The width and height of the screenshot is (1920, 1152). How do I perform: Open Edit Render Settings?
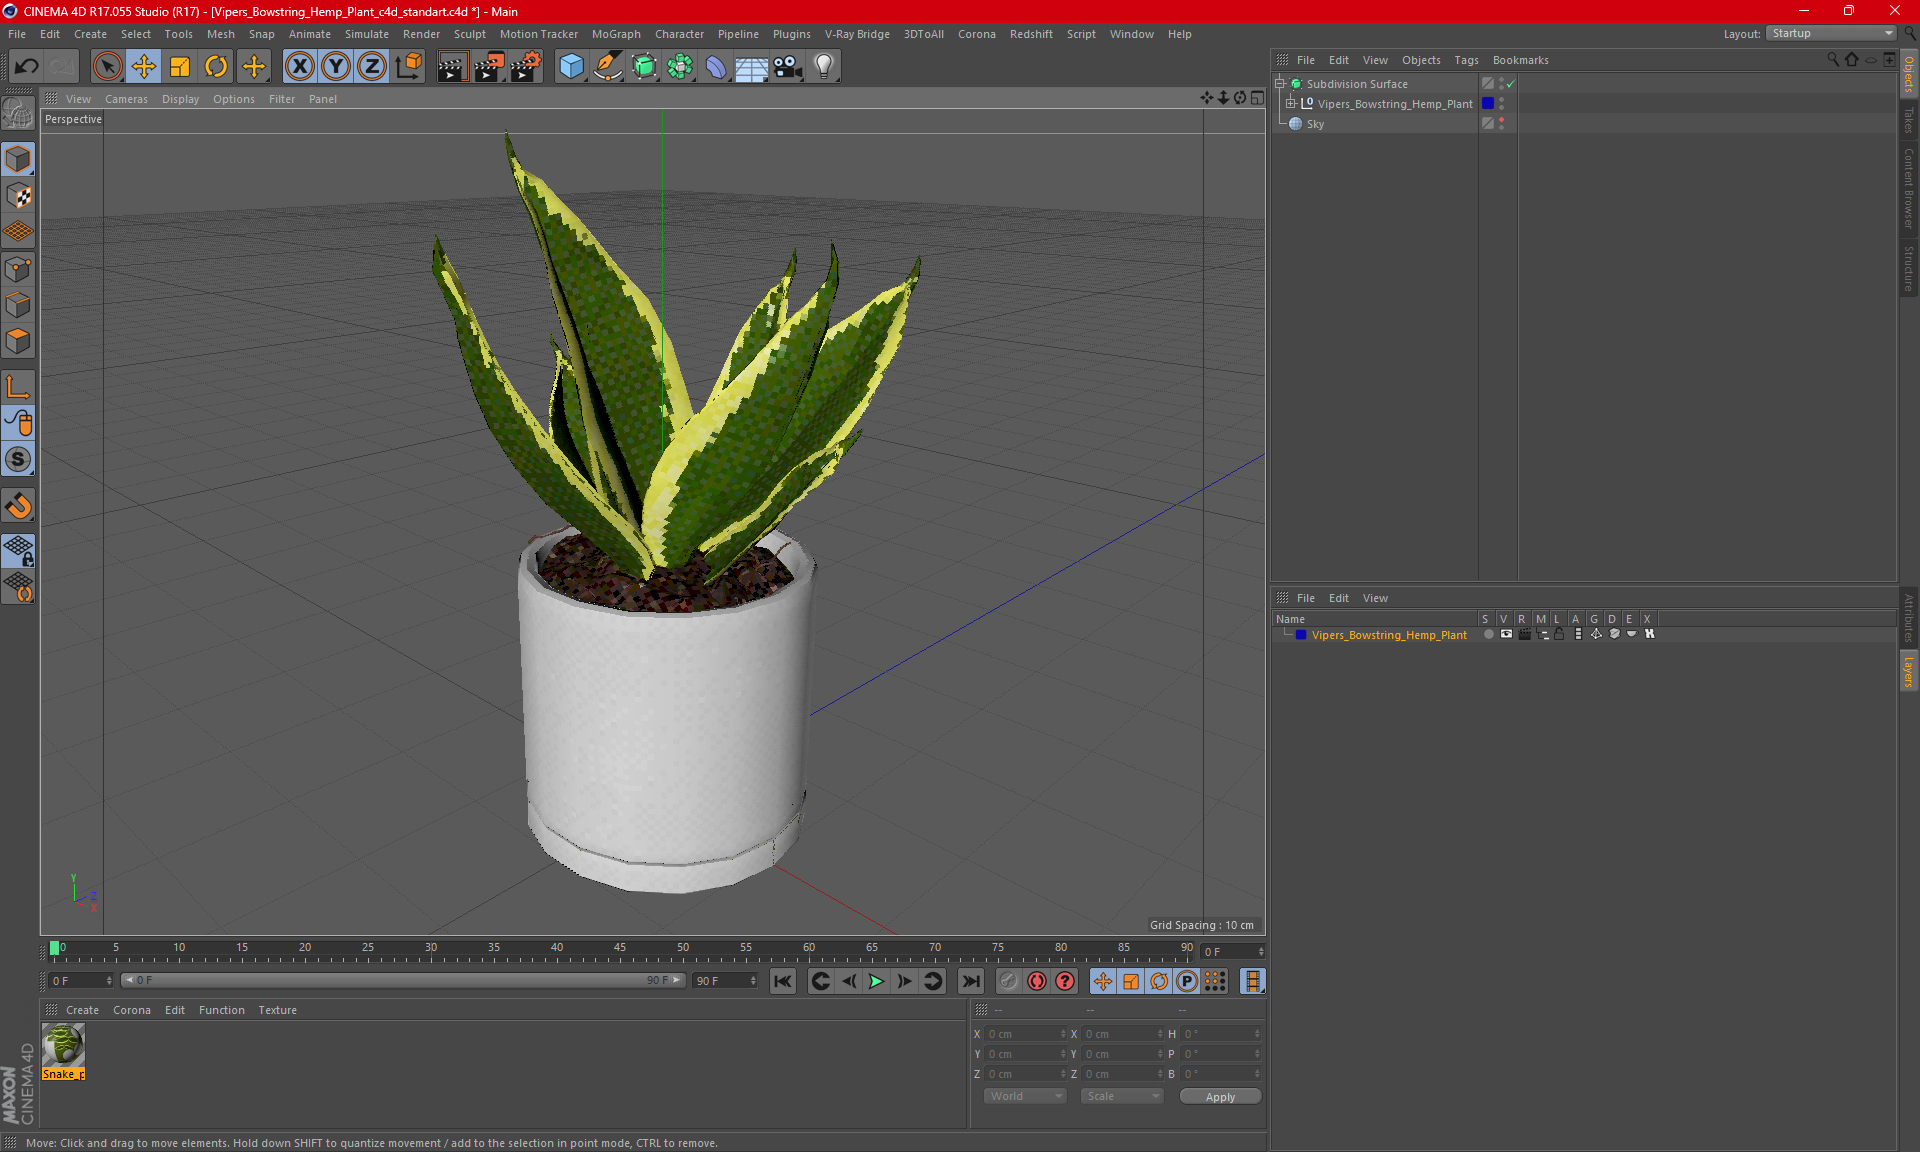coord(526,66)
